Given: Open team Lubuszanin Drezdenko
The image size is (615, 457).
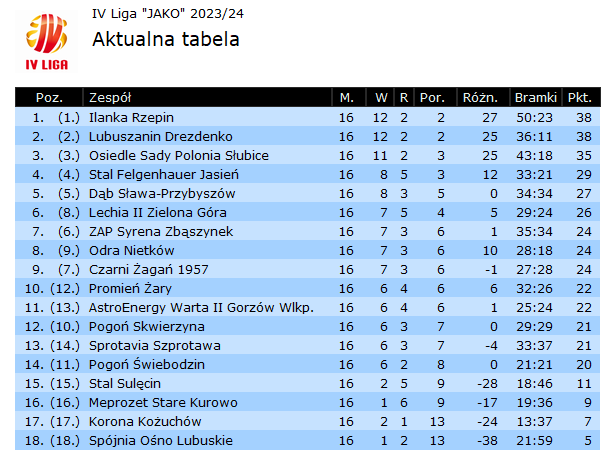Looking at the screenshot, I should (x=160, y=136).
